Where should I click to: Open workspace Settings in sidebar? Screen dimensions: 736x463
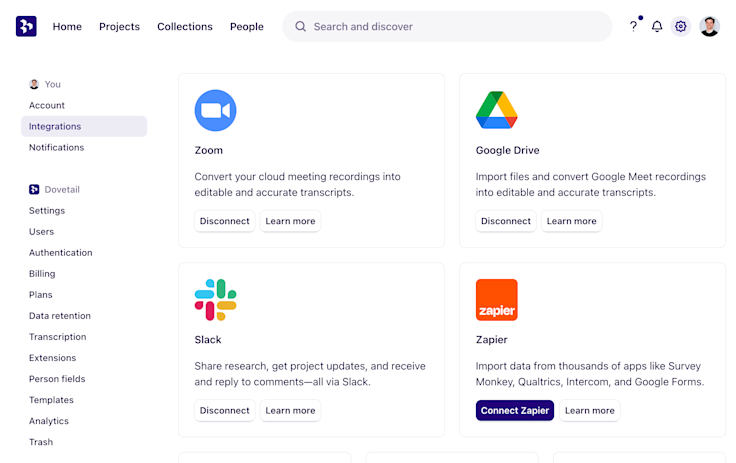pyautogui.click(x=47, y=210)
